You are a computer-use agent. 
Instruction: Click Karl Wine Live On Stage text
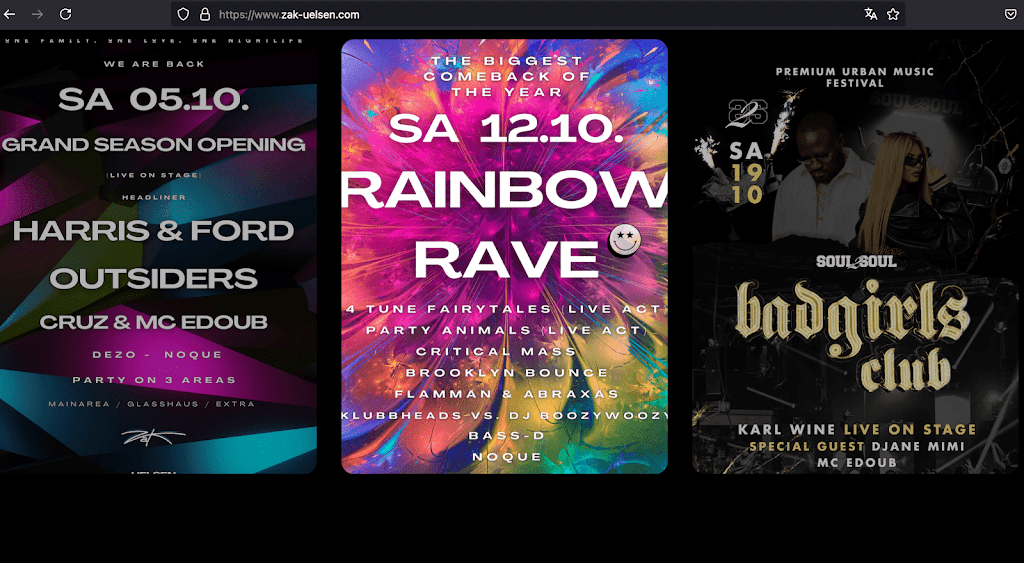[857, 430]
